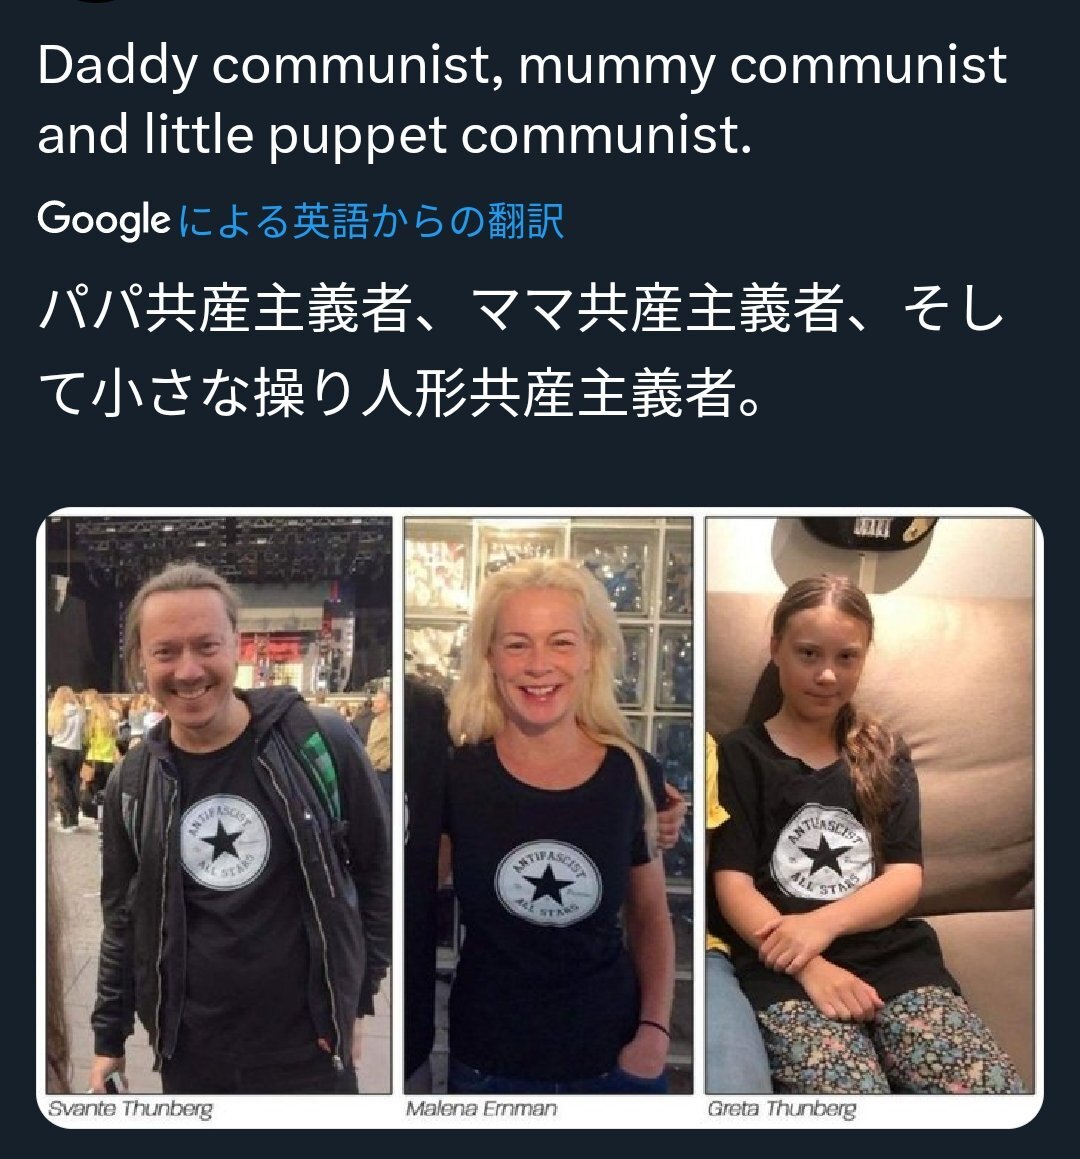Tap the Japanese line "て小さな操り人形共産主義者。"
Image resolution: width=1080 pixels, height=1159 pixels.
pos(399,392)
